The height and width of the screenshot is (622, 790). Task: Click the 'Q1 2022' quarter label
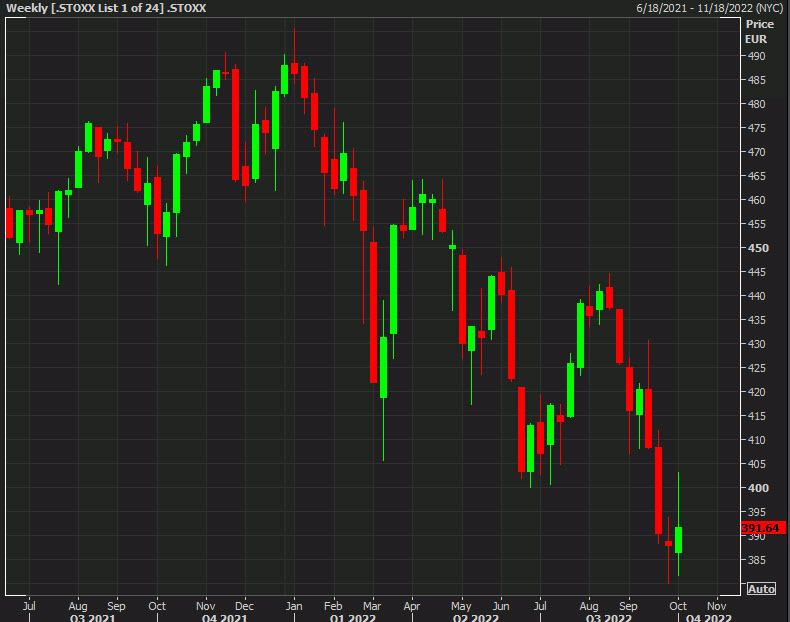352,617
